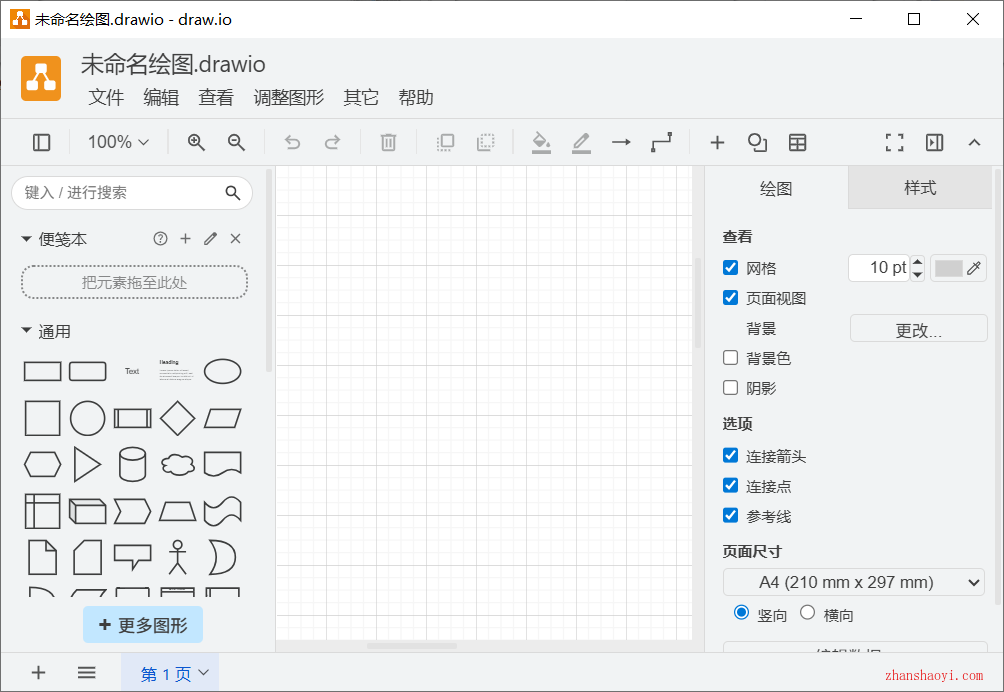
Task: Toggle the left sidebar panel icon
Action: 42,143
